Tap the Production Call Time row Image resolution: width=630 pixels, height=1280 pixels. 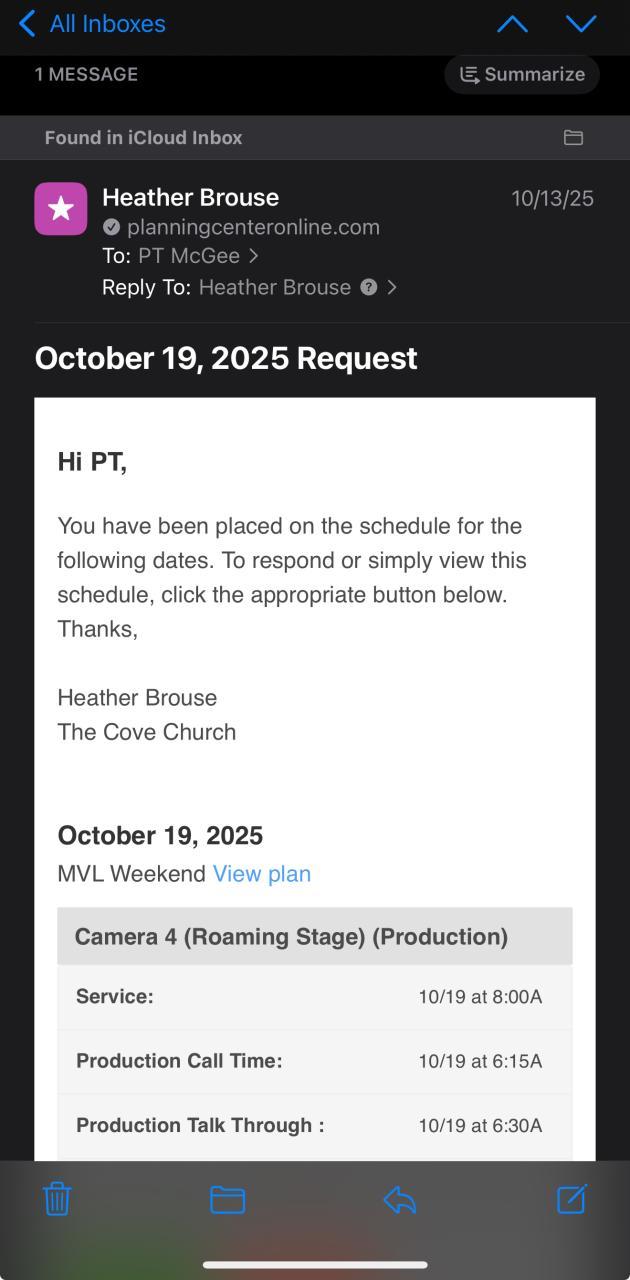pyautogui.click(x=314, y=1061)
